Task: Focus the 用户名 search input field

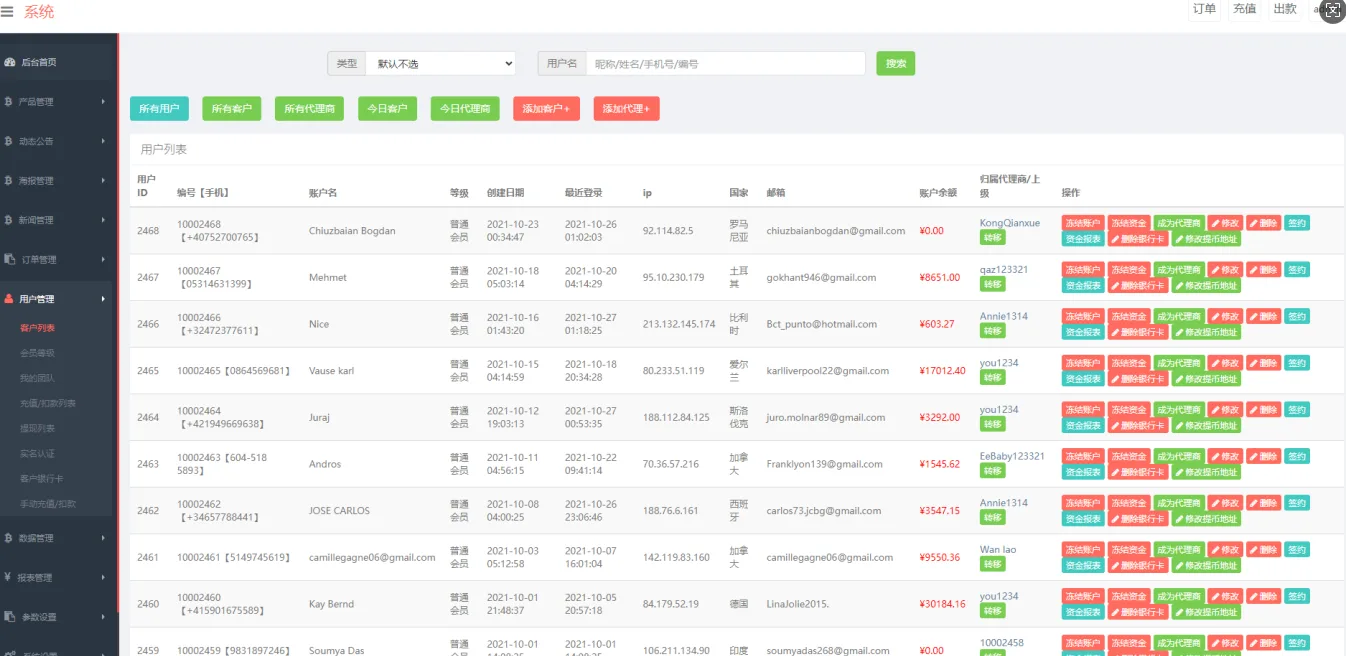Action: tap(725, 64)
